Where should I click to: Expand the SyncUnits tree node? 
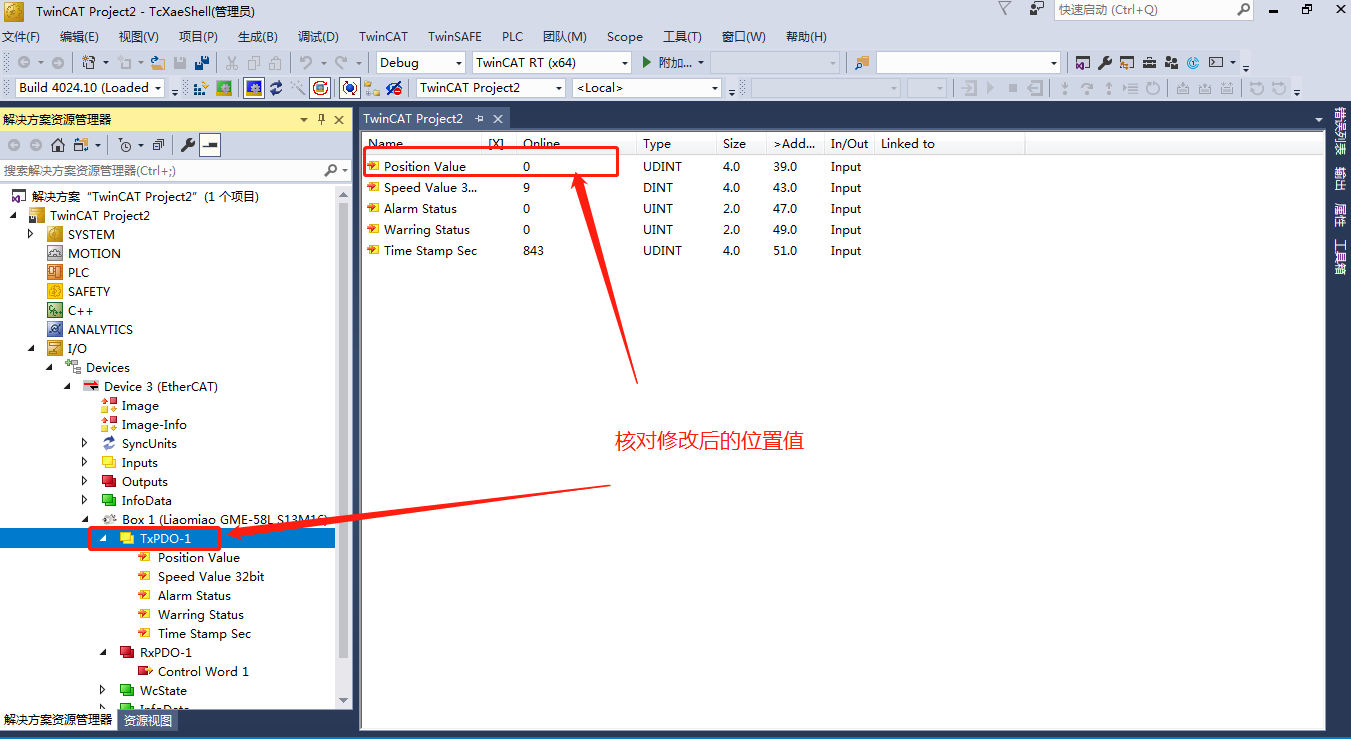point(85,443)
